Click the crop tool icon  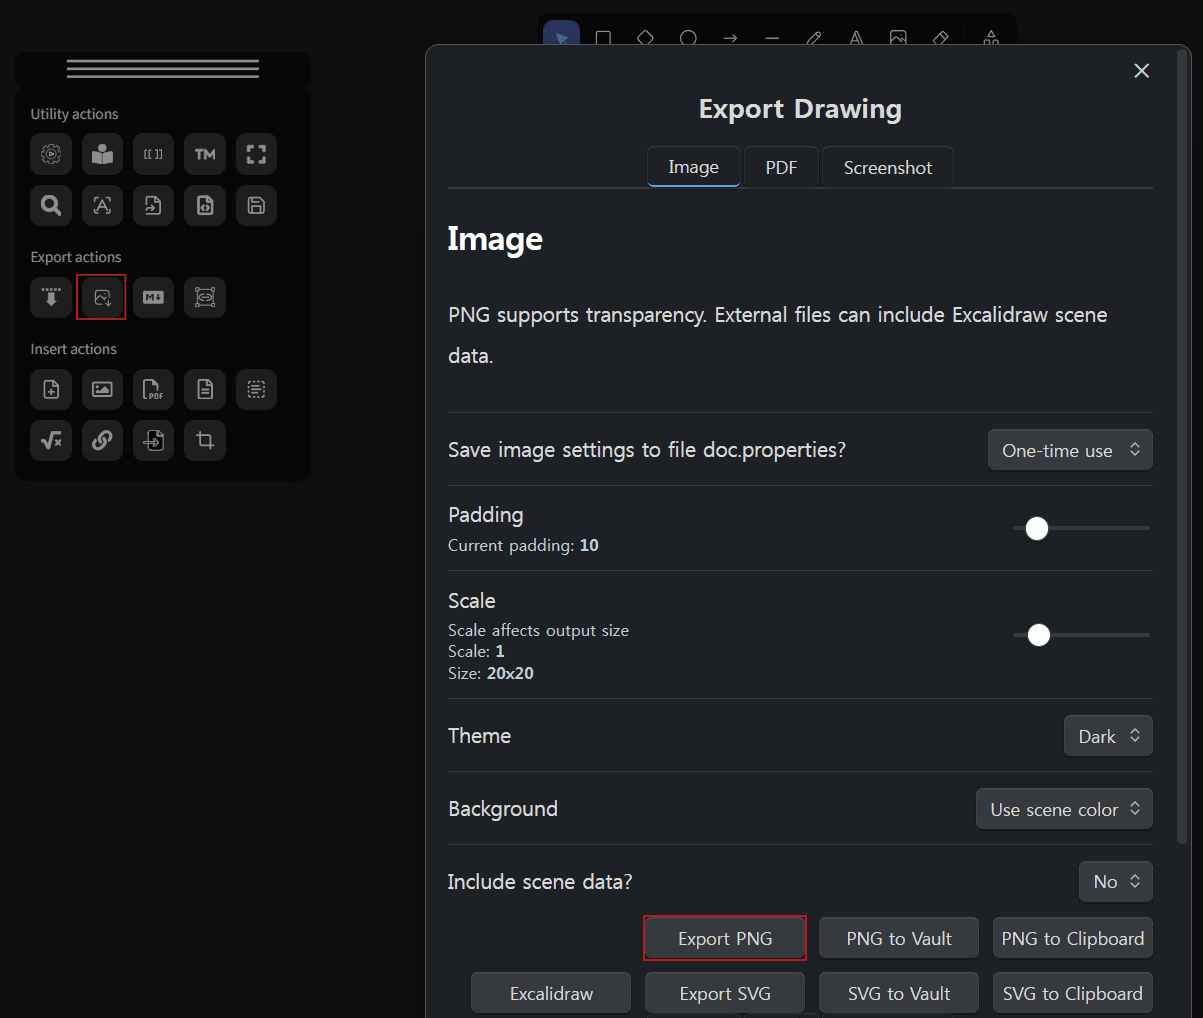point(205,440)
